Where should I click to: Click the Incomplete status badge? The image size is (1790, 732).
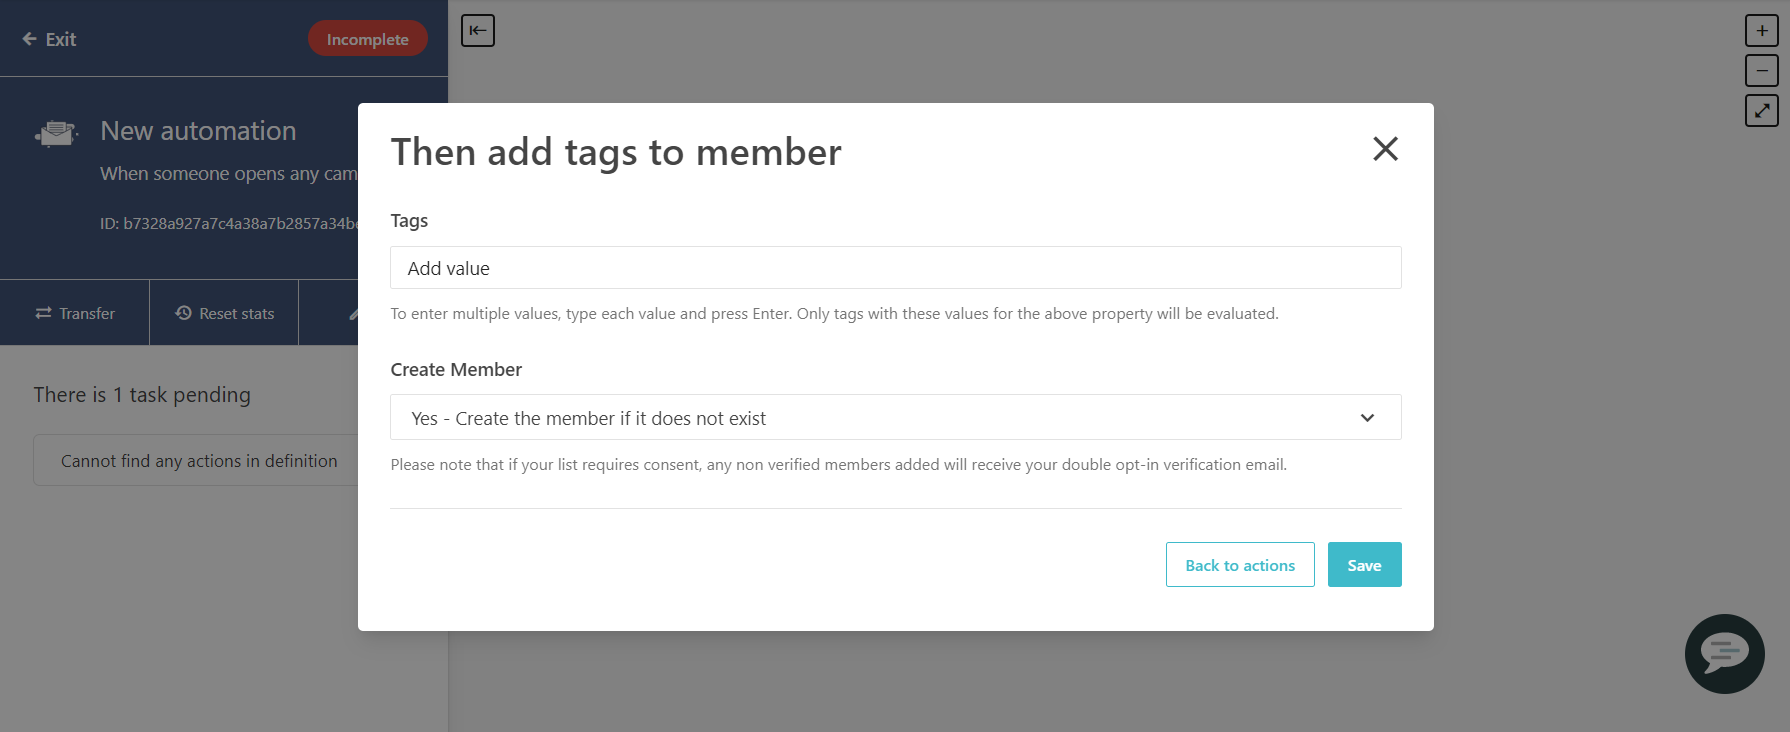(x=367, y=37)
